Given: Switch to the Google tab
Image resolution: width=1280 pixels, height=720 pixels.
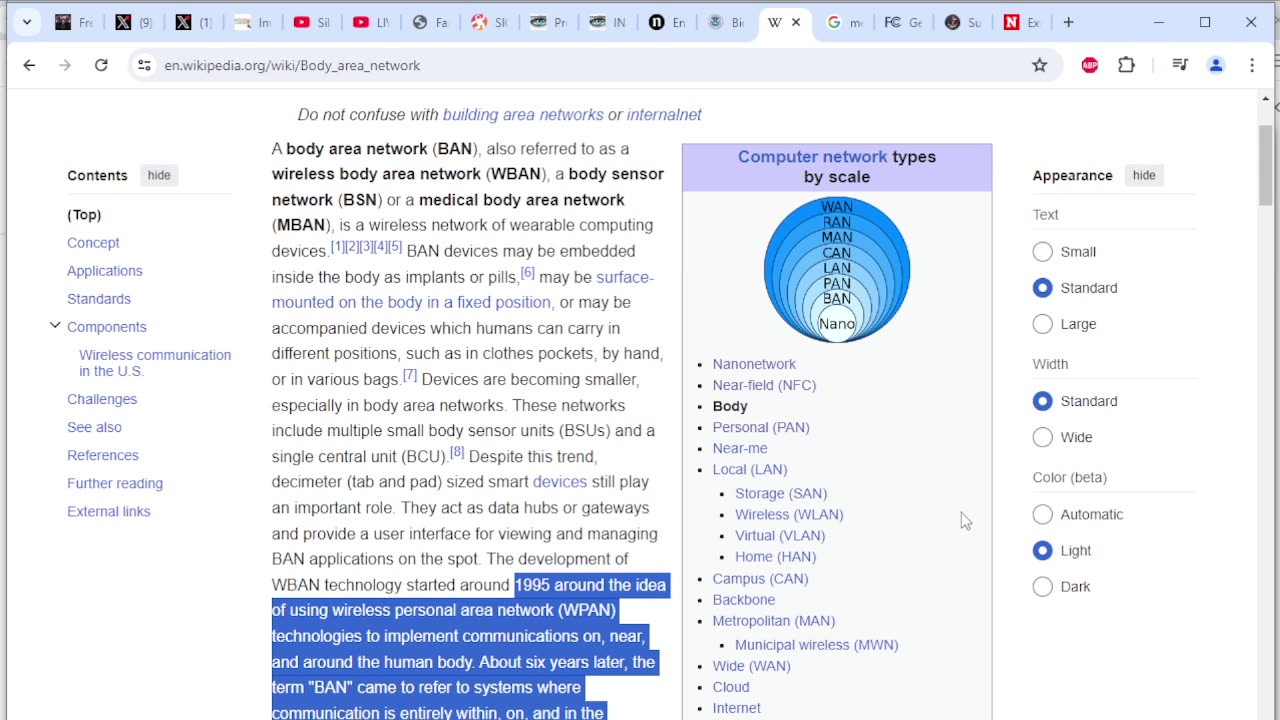Looking at the screenshot, I should click(844, 22).
